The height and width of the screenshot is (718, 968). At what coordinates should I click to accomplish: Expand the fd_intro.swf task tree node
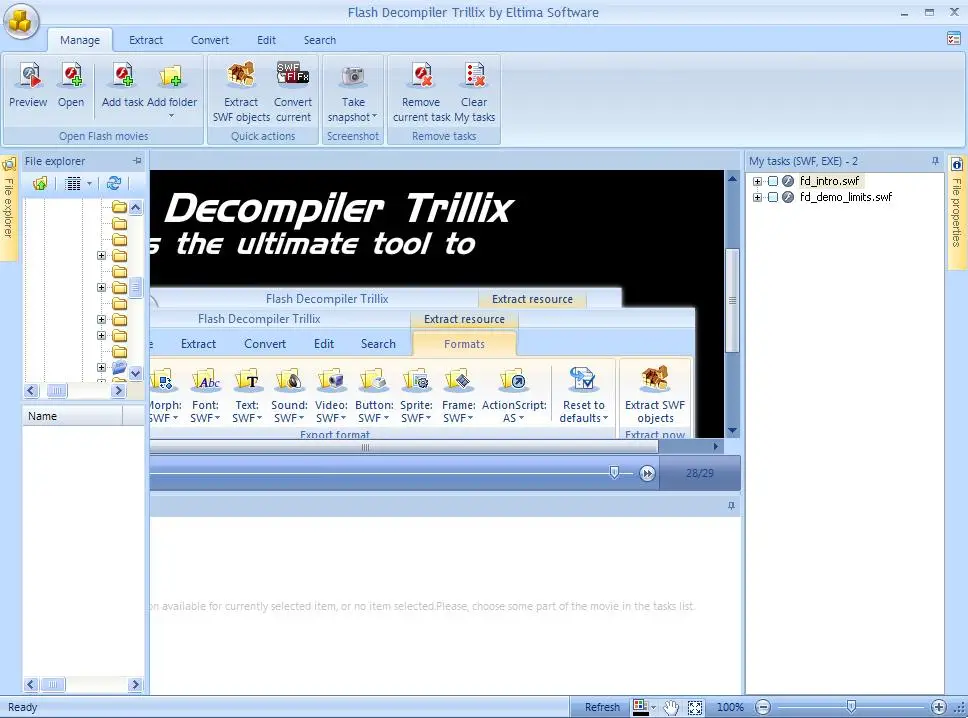[757, 182]
